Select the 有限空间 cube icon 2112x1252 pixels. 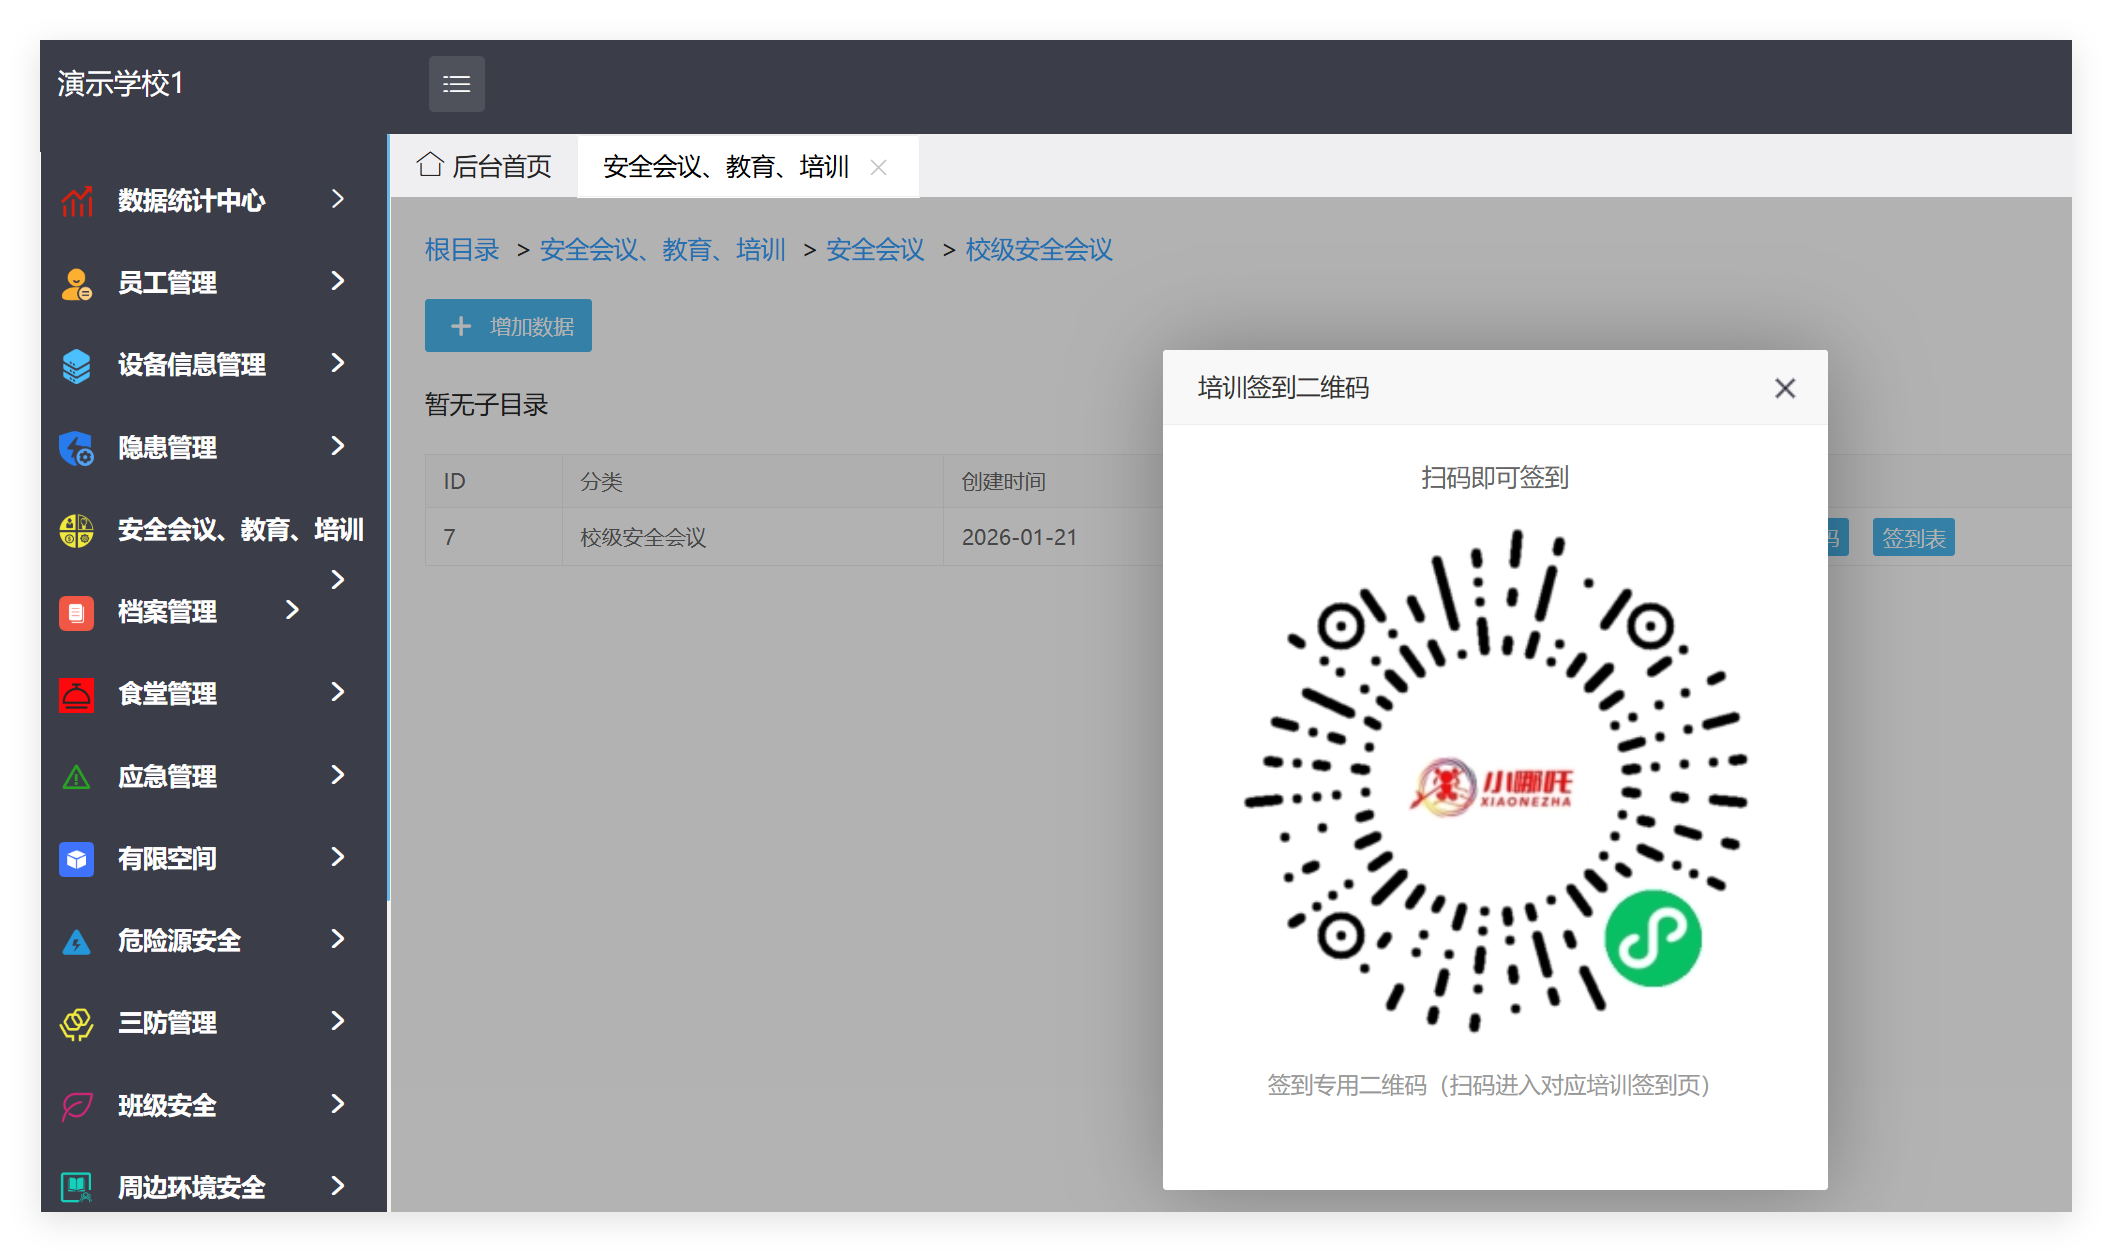75,858
